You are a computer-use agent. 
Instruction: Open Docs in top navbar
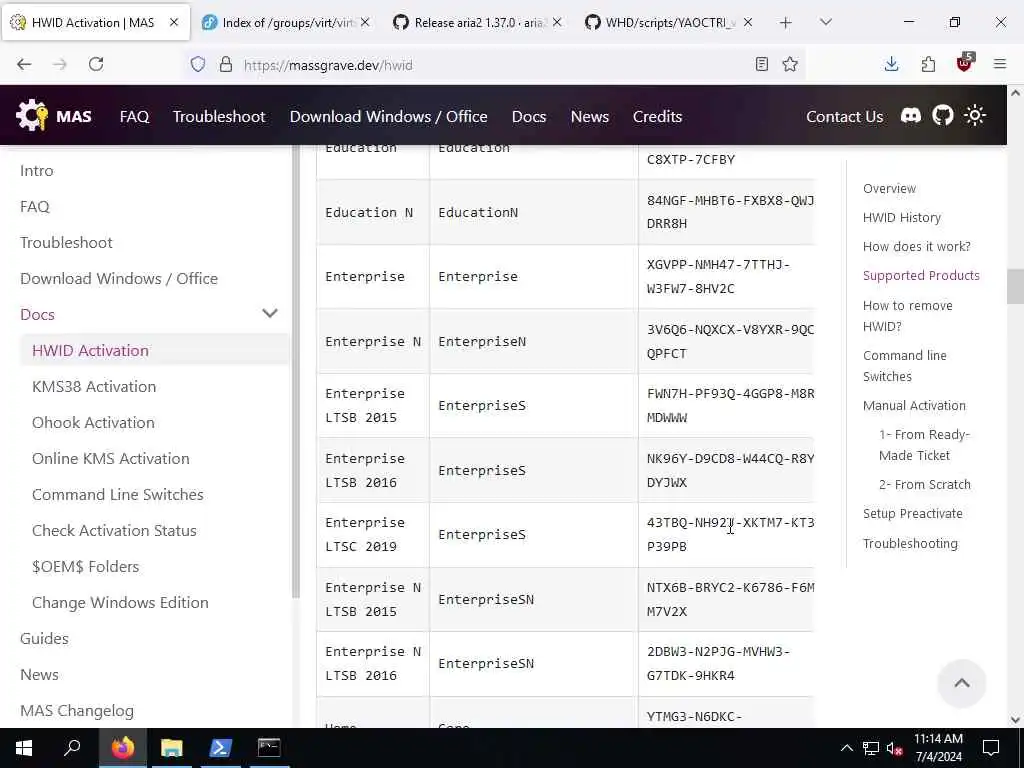529,116
